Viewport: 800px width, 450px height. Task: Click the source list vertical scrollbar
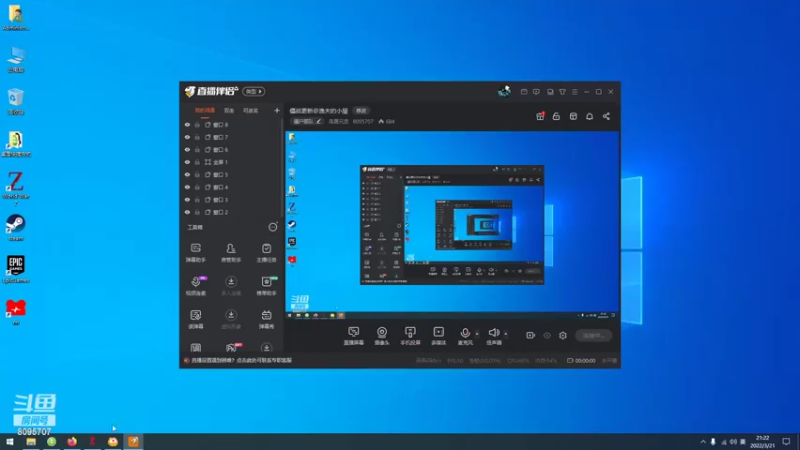click(282, 168)
